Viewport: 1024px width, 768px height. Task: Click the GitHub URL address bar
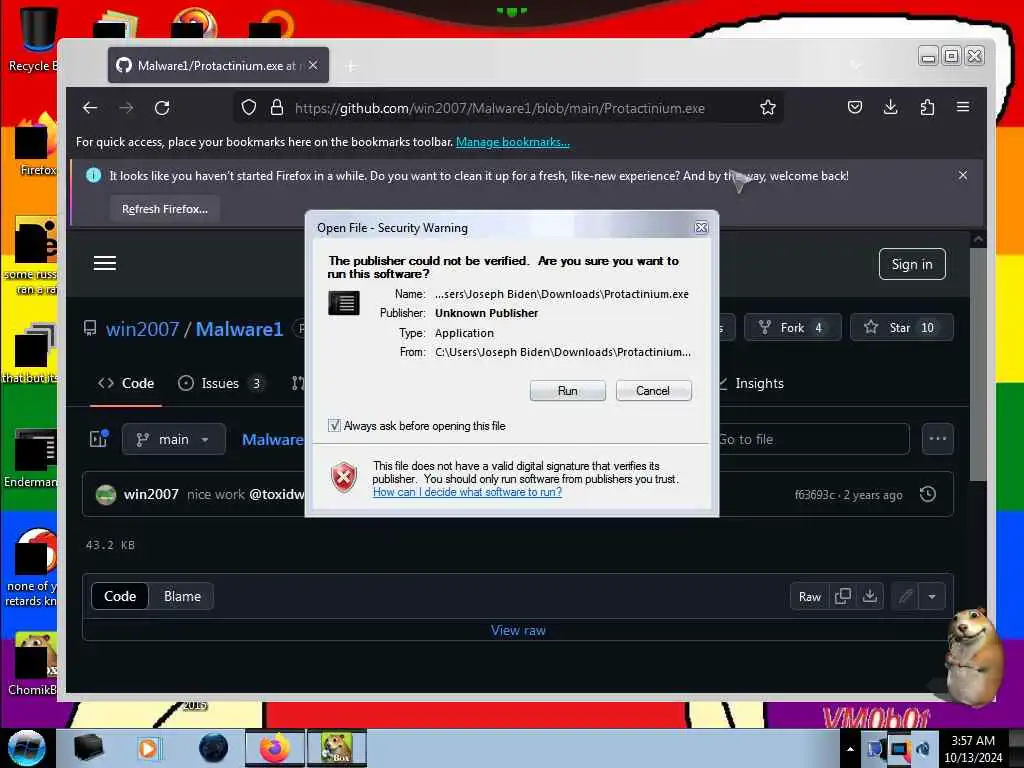[500, 108]
